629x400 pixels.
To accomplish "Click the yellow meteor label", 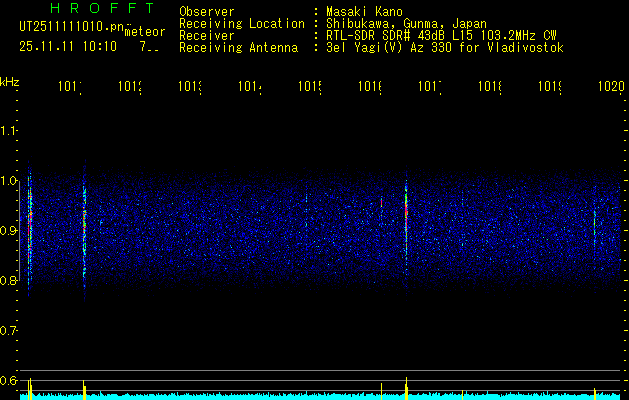I will 144,32.
